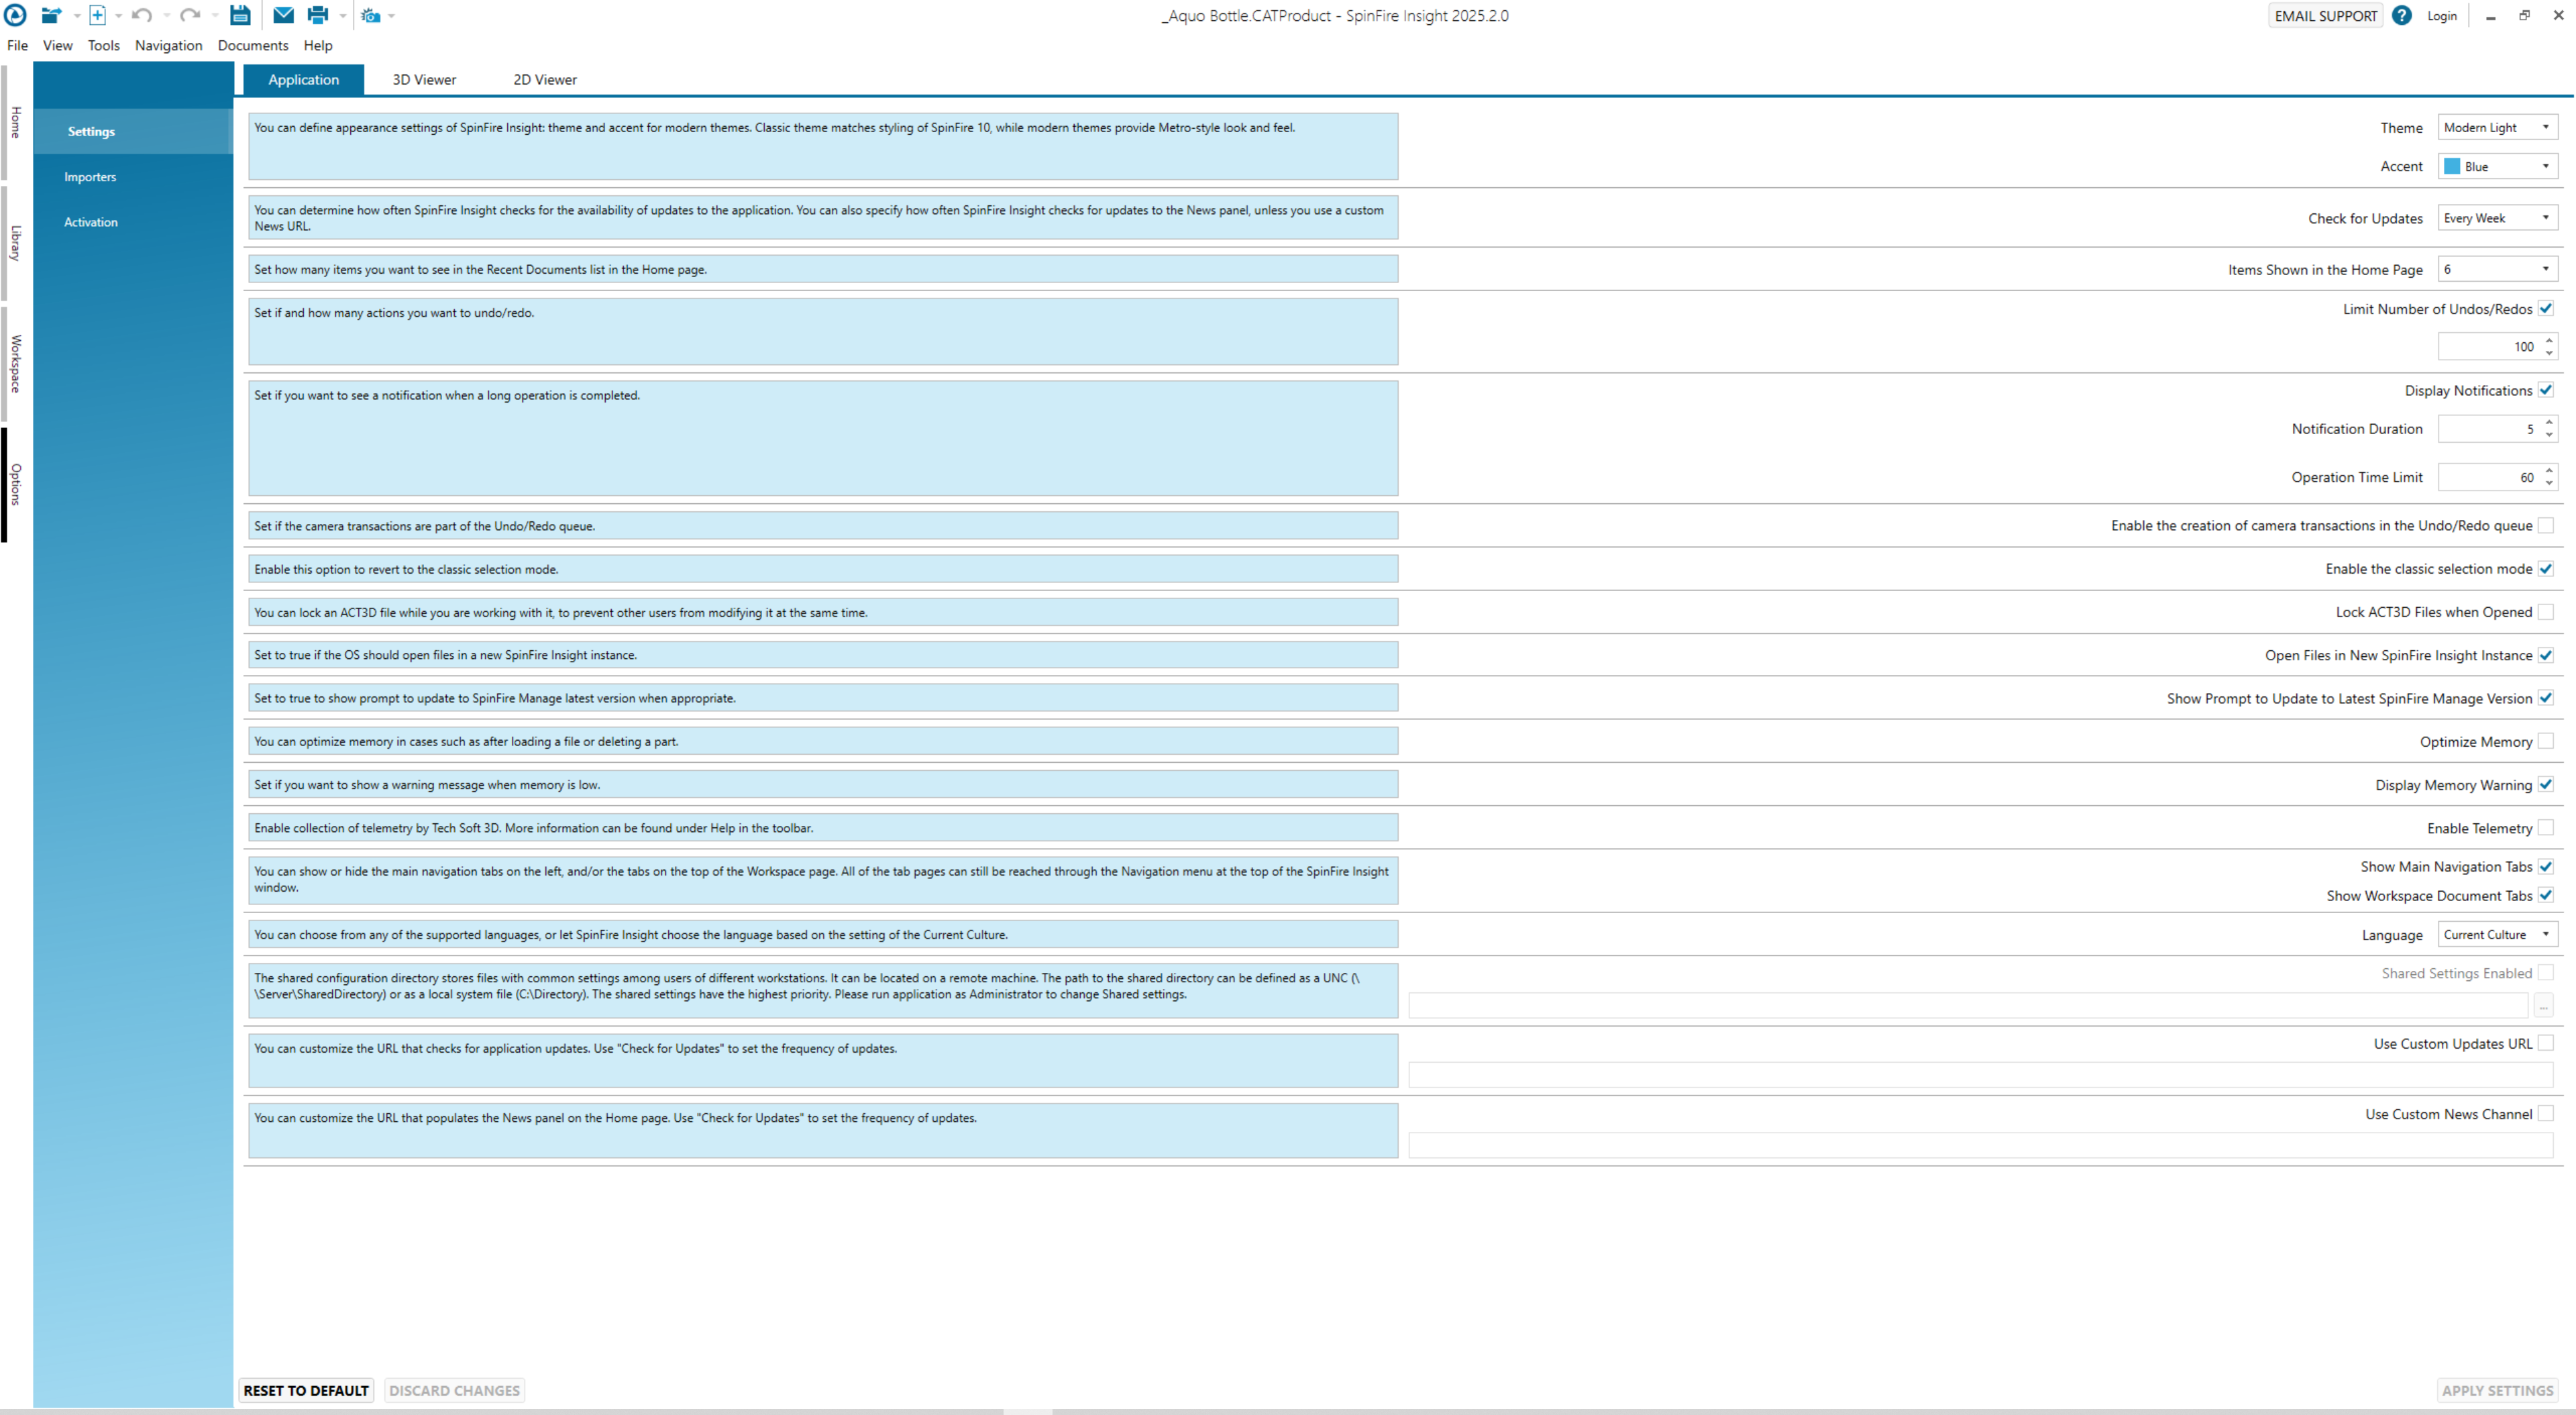Turn on Enable Telemetry checkbox
This screenshot has width=2576, height=1415.
click(x=2545, y=827)
